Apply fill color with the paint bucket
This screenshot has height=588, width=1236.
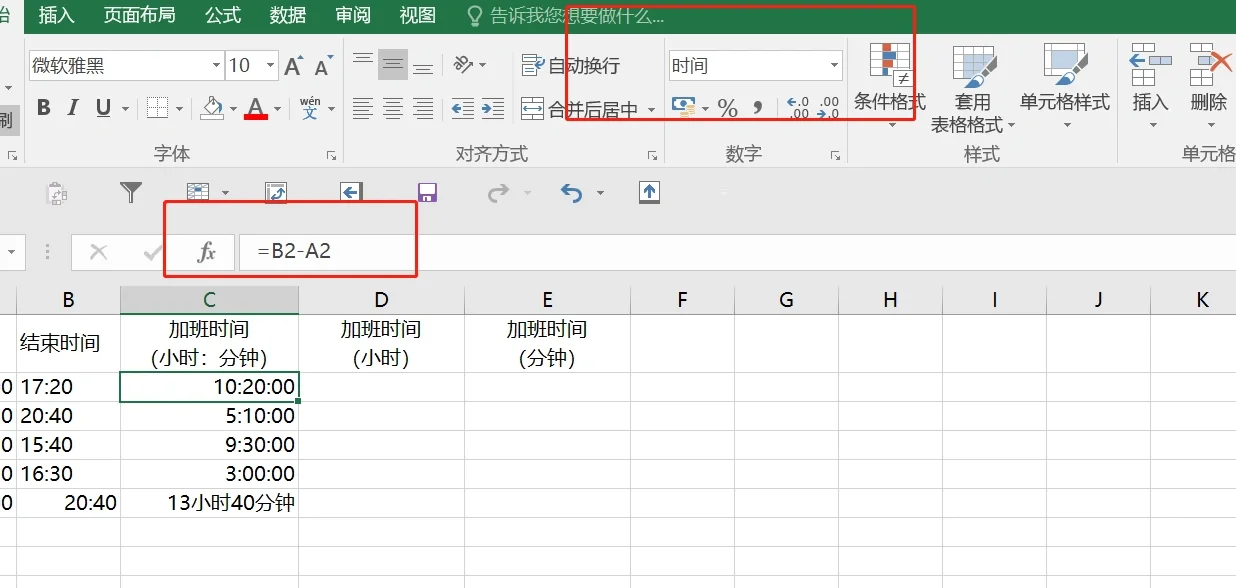(x=212, y=107)
